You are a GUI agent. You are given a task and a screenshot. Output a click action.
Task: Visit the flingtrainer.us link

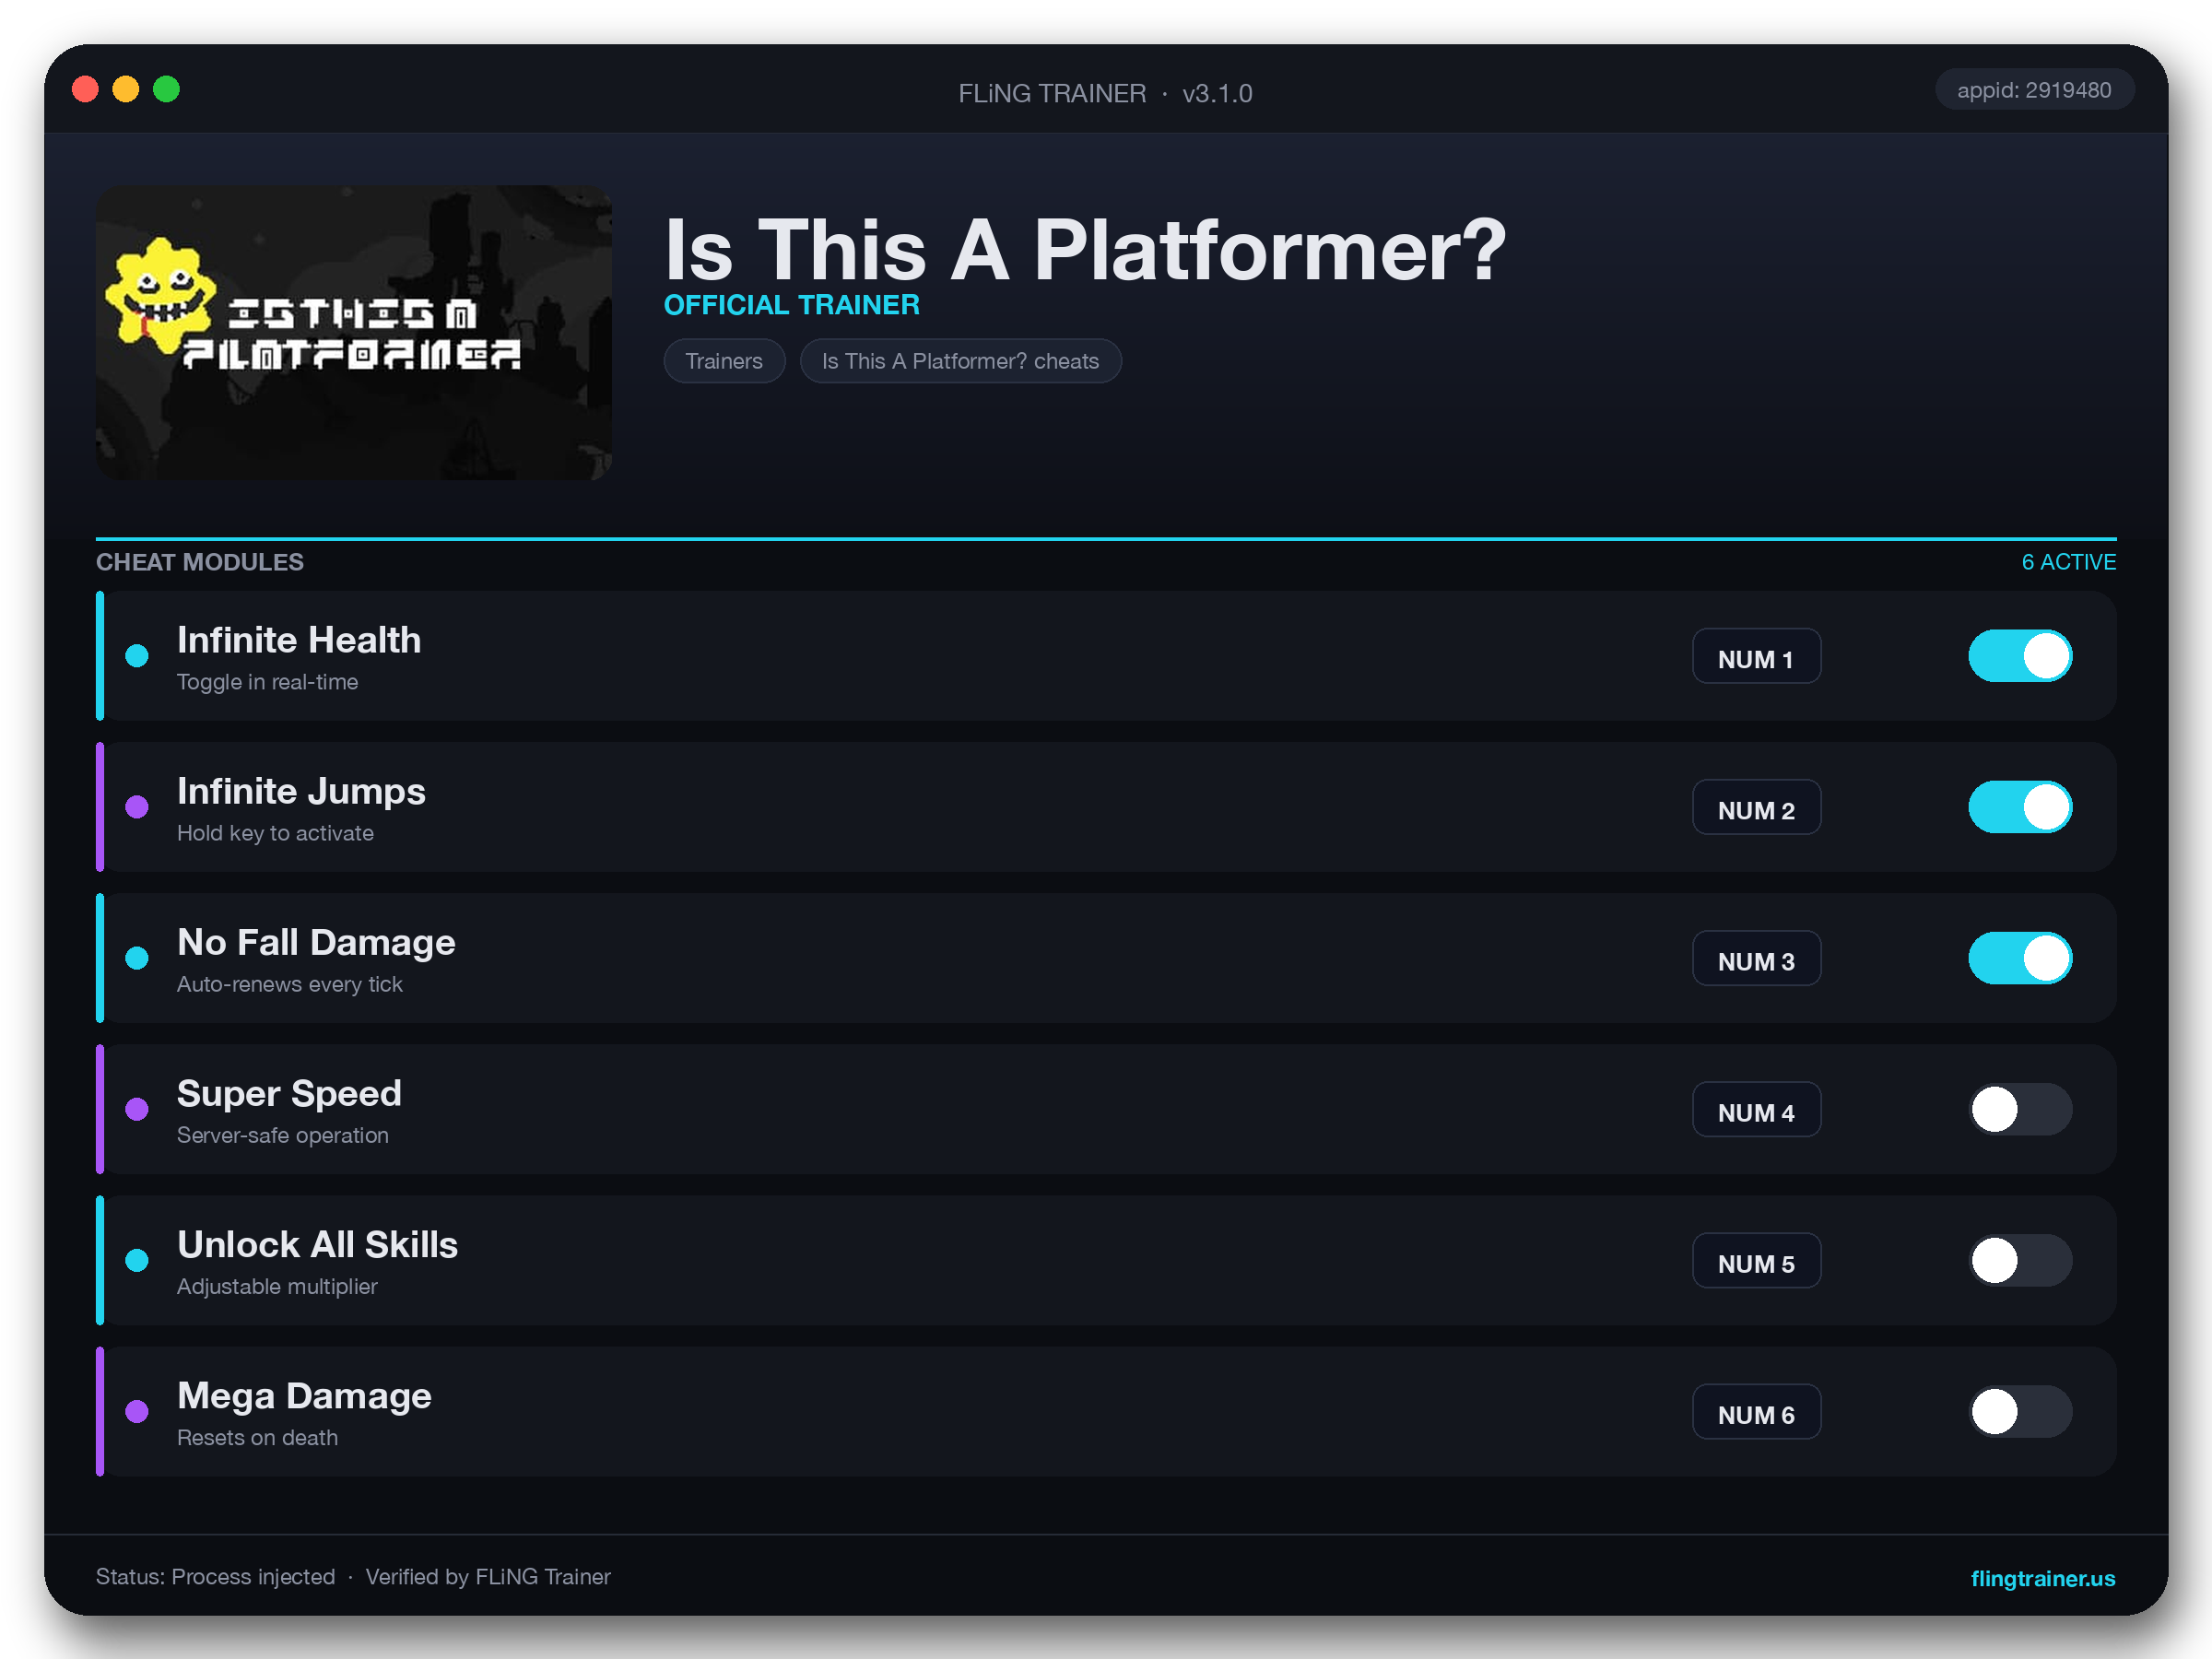point(2042,1578)
